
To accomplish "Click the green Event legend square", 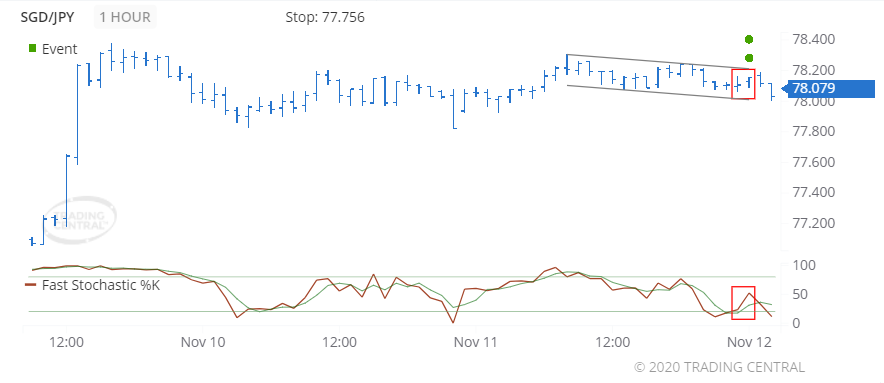I will [x=33, y=49].
